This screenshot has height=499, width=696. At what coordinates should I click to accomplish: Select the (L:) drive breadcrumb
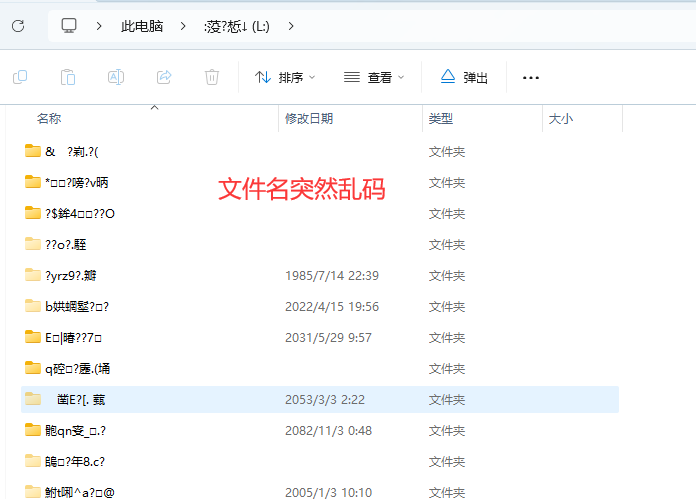pos(237,27)
